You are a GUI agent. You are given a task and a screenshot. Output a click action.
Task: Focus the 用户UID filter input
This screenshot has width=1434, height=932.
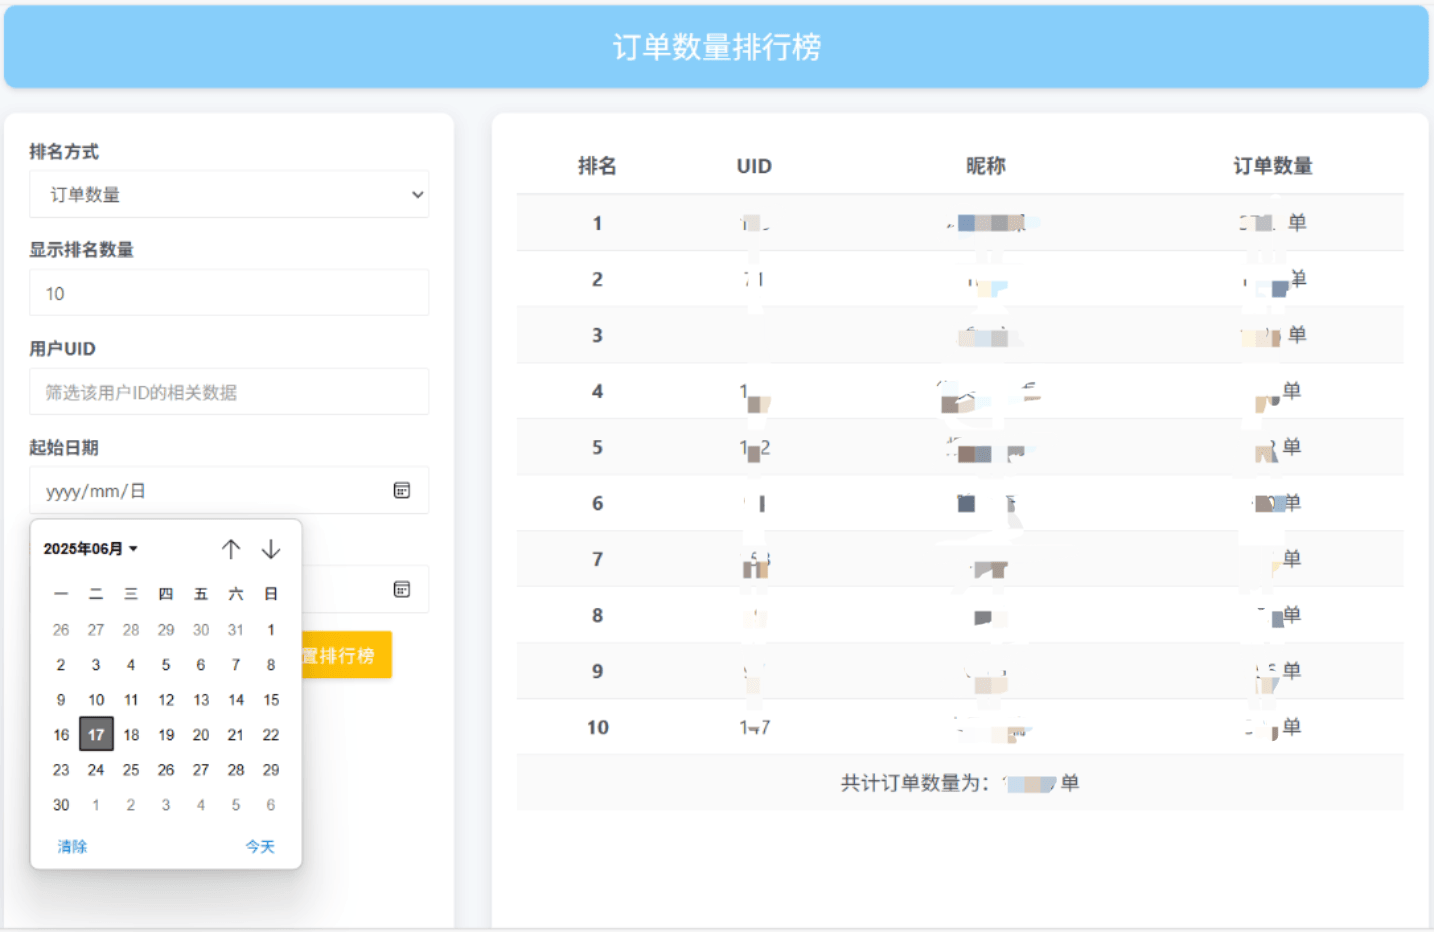click(229, 392)
